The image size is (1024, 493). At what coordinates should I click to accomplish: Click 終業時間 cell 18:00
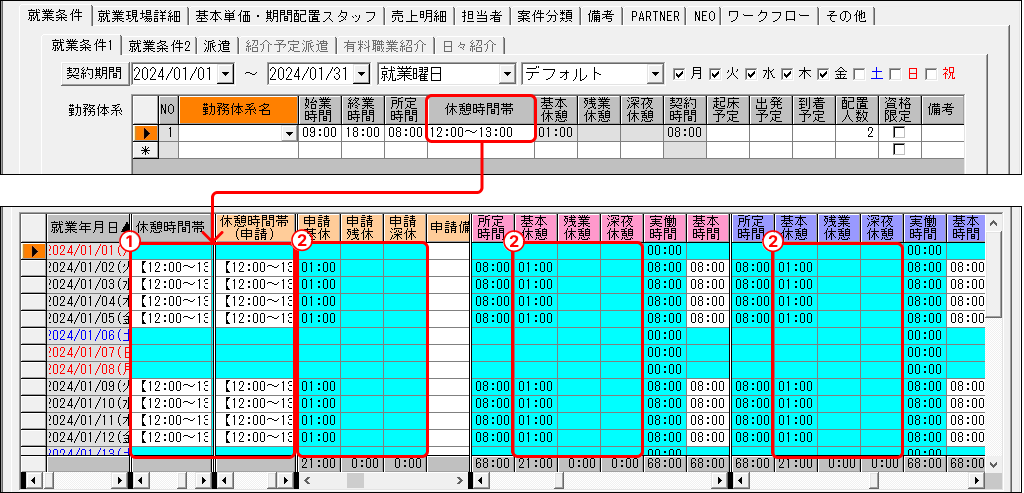362,133
